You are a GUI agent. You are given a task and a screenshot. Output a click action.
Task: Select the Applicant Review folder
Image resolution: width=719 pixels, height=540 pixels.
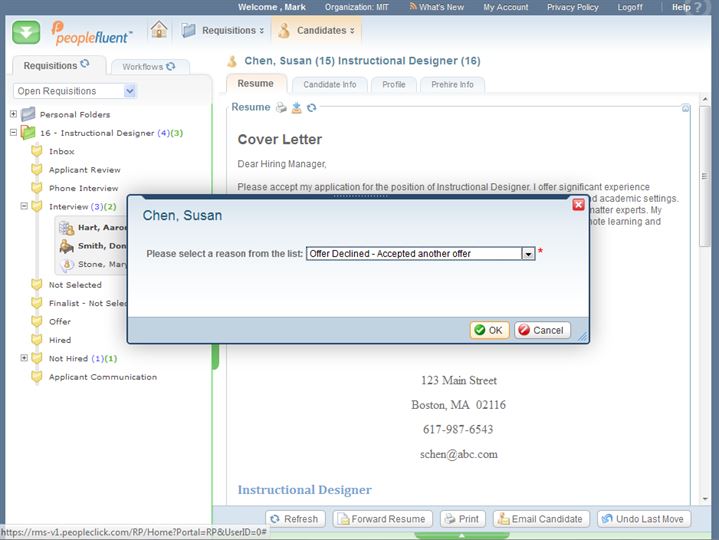click(x=84, y=170)
